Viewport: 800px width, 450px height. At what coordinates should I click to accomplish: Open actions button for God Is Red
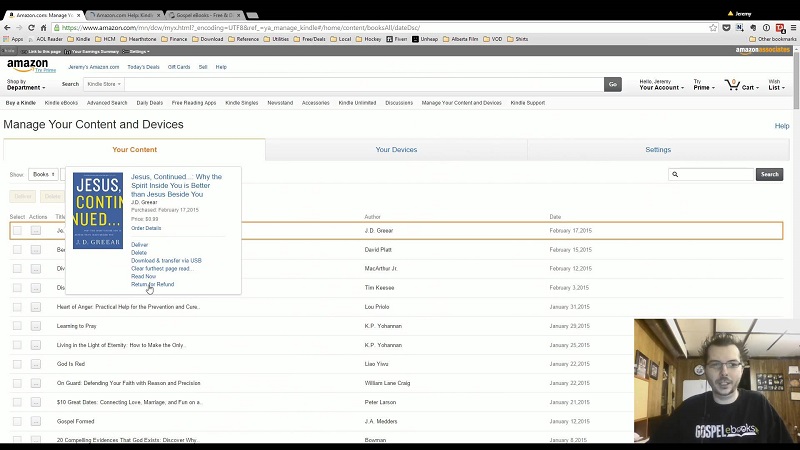[x=35, y=364]
